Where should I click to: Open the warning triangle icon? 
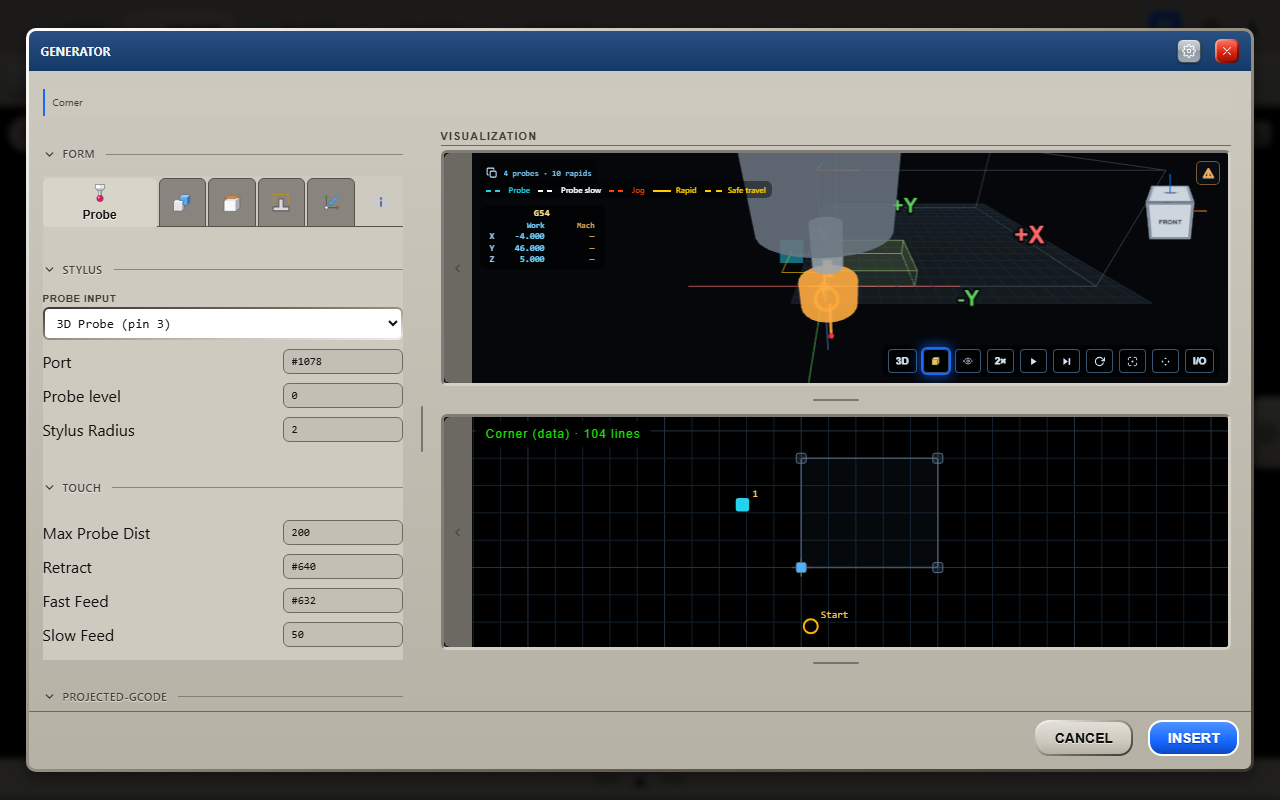1208,173
